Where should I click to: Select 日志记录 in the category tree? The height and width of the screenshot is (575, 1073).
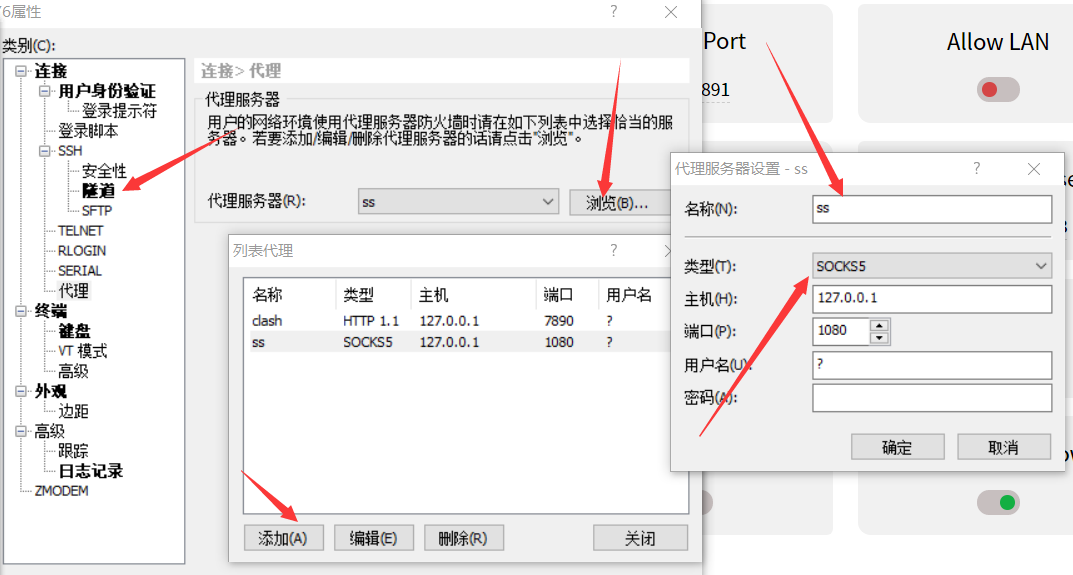point(90,471)
